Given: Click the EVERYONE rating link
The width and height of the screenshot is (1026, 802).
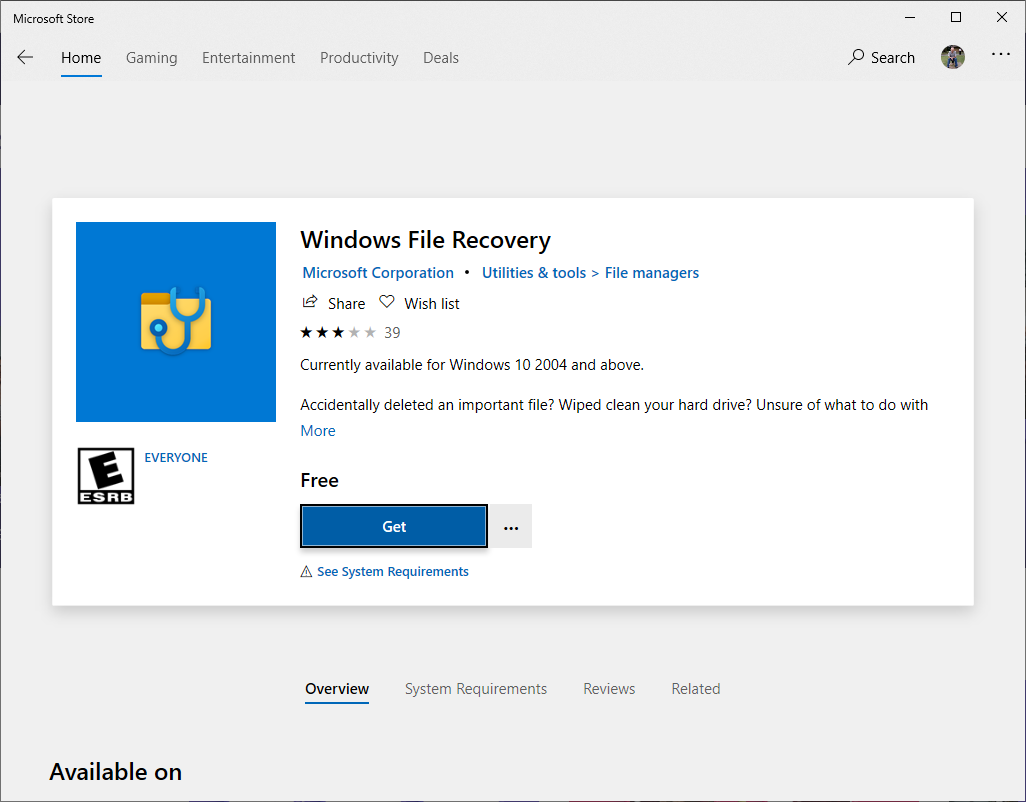Looking at the screenshot, I should click(x=176, y=457).
